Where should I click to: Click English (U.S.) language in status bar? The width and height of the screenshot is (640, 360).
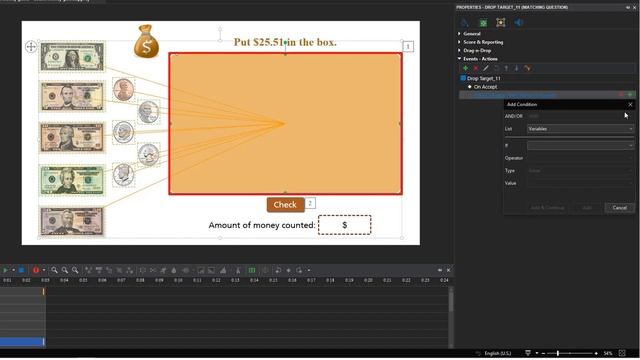pos(498,353)
